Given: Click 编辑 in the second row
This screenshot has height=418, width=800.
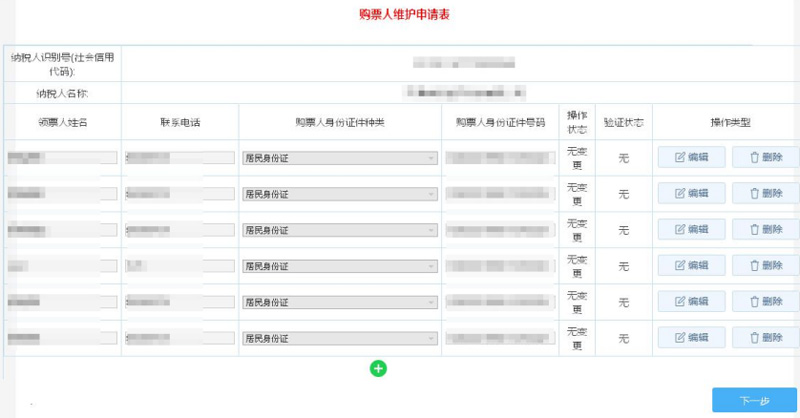Looking at the screenshot, I should [691, 193].
